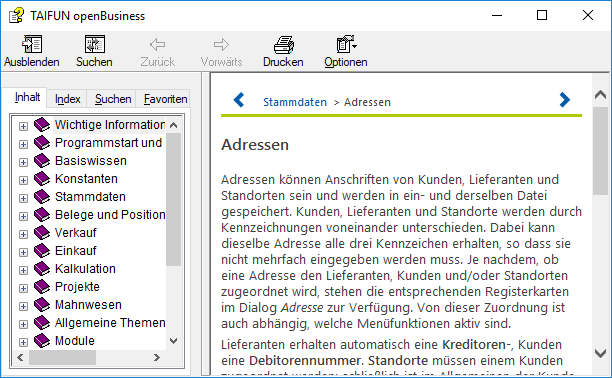Select the Basiswissen tree entry label
Screen dimensions: 612x378
coord(91,161)
